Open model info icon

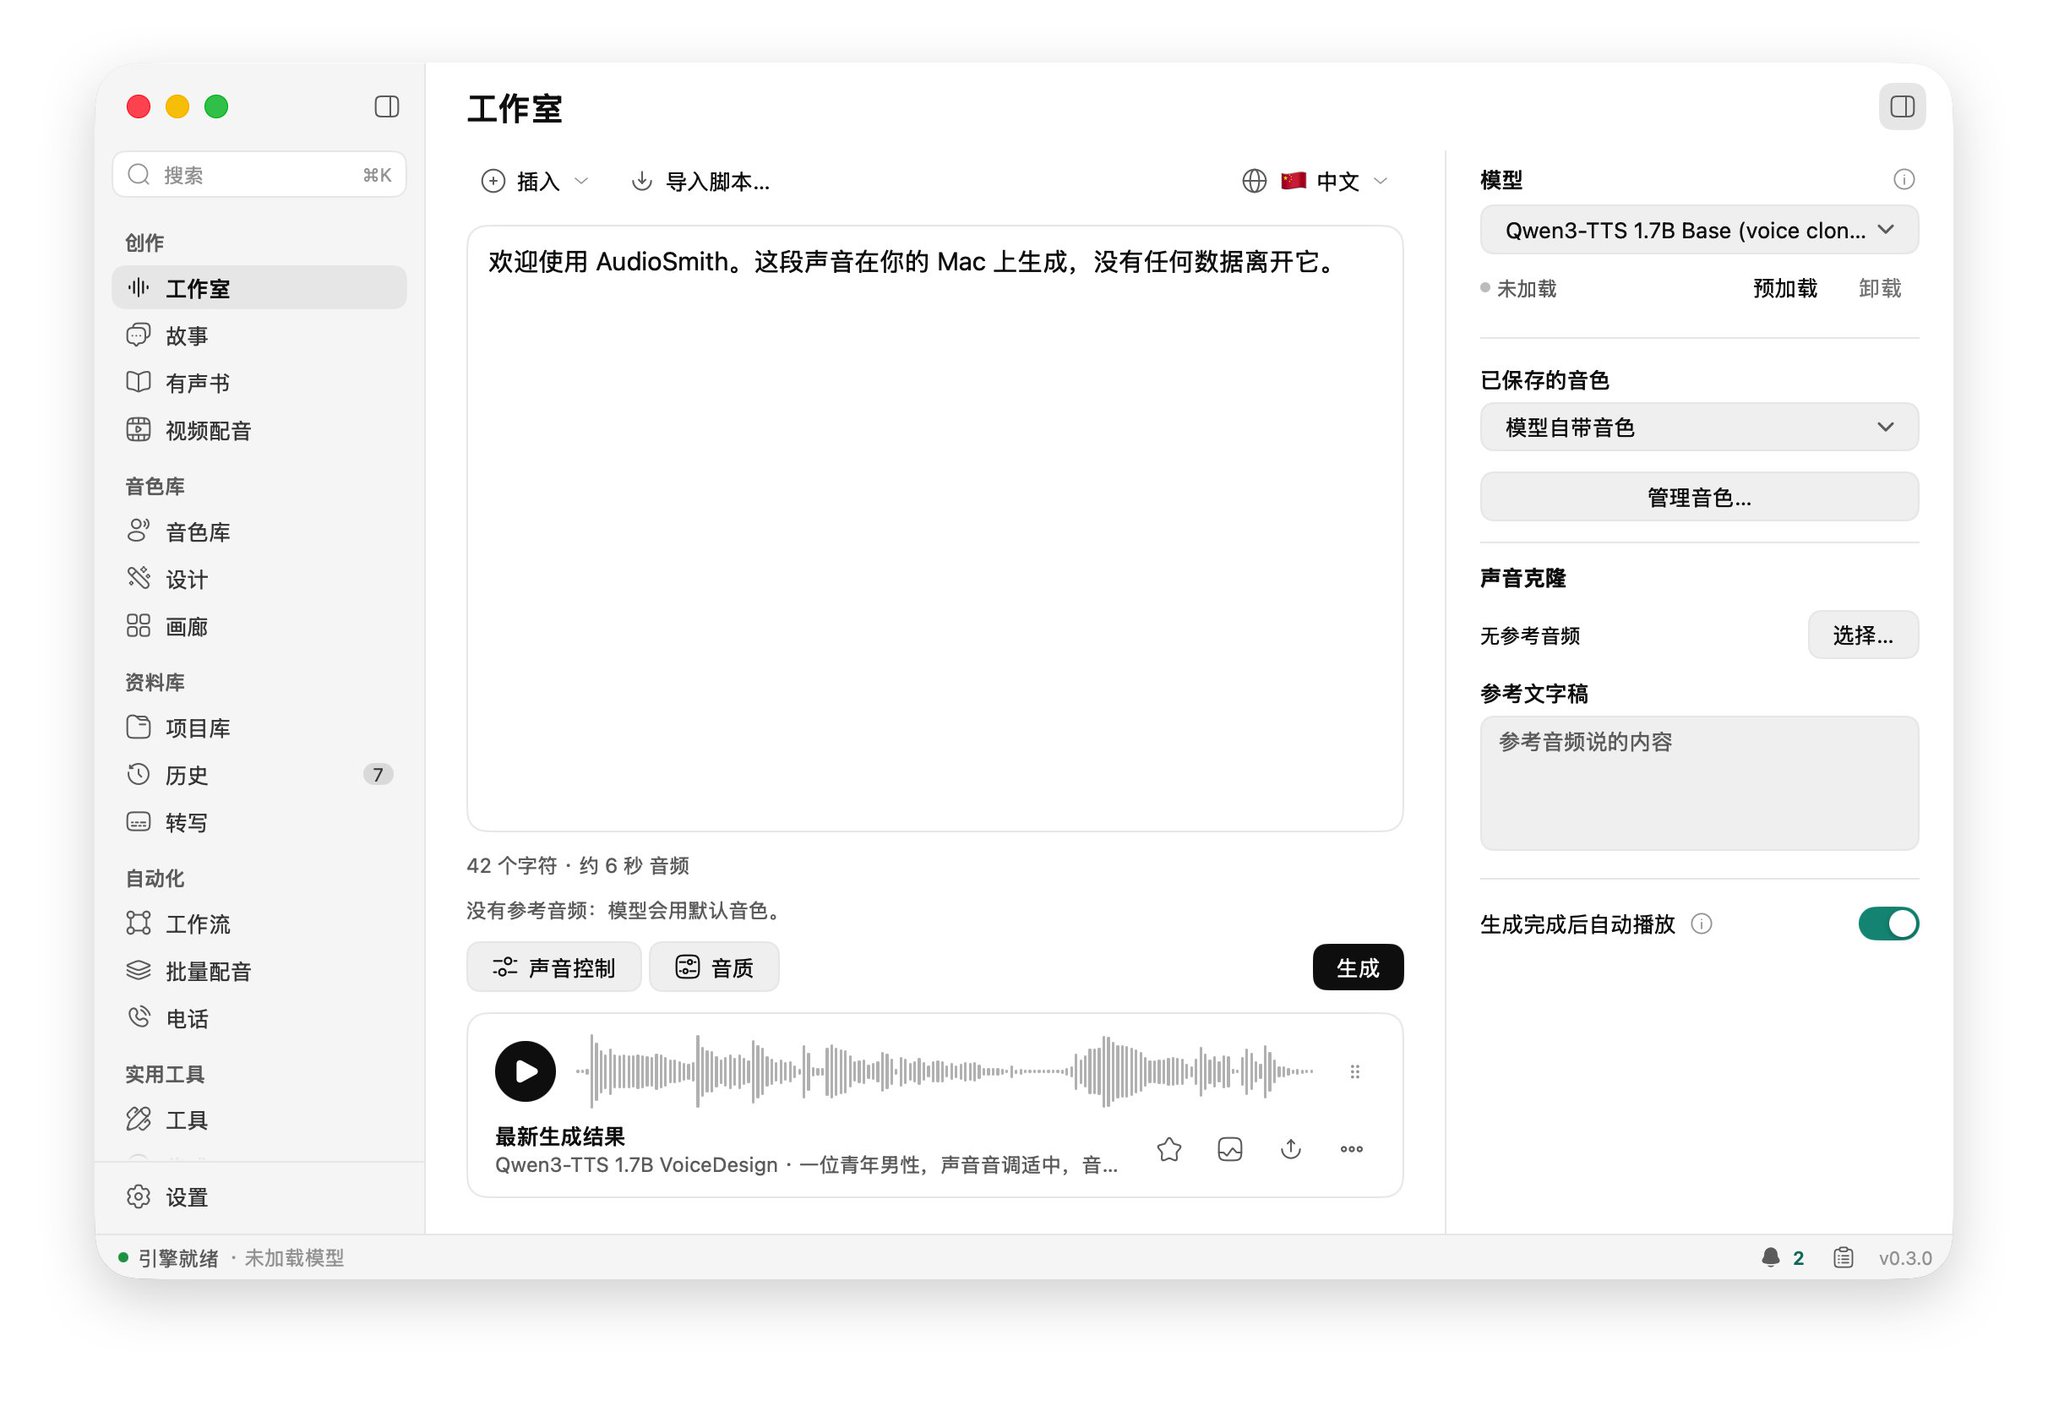(x=1904, y=179)
